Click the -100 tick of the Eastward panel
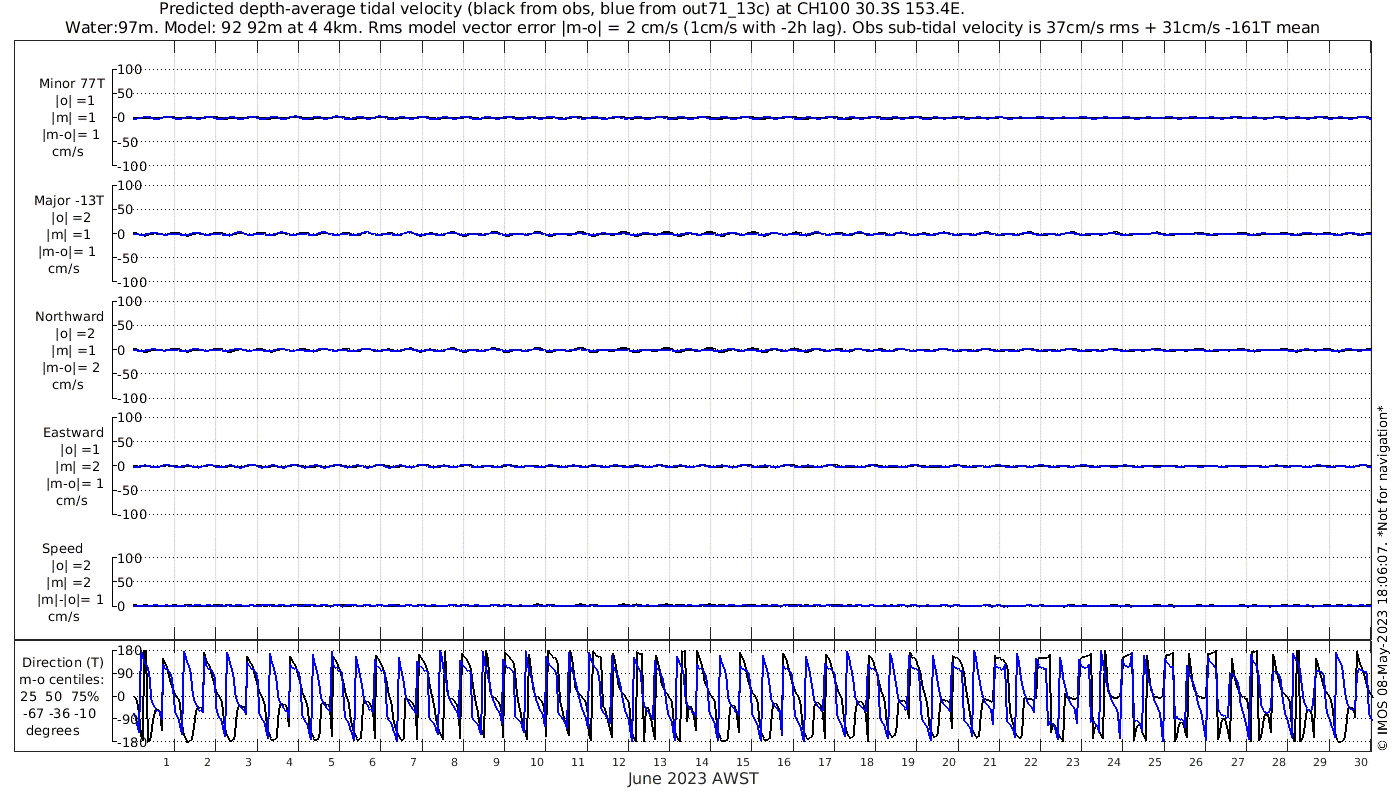The width and height of the screenshot is (1400, 800). 130,514
